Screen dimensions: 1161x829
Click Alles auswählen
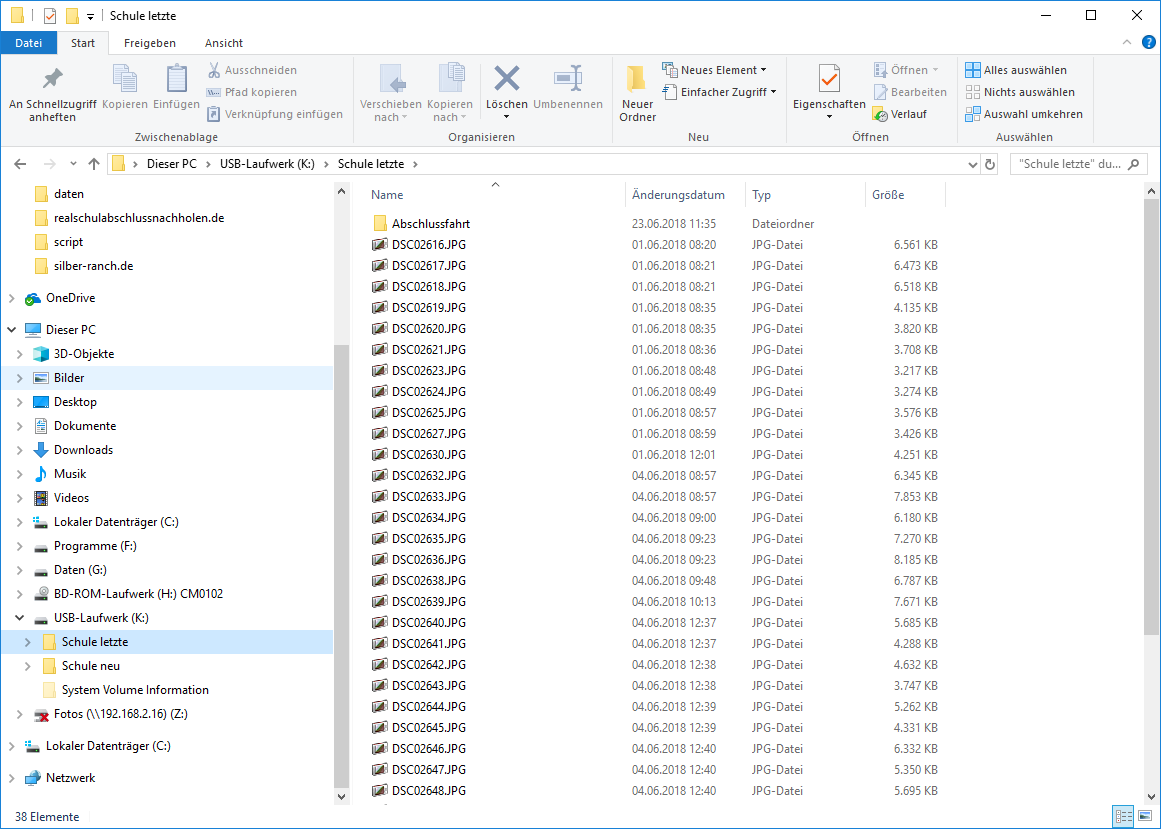1016,70
